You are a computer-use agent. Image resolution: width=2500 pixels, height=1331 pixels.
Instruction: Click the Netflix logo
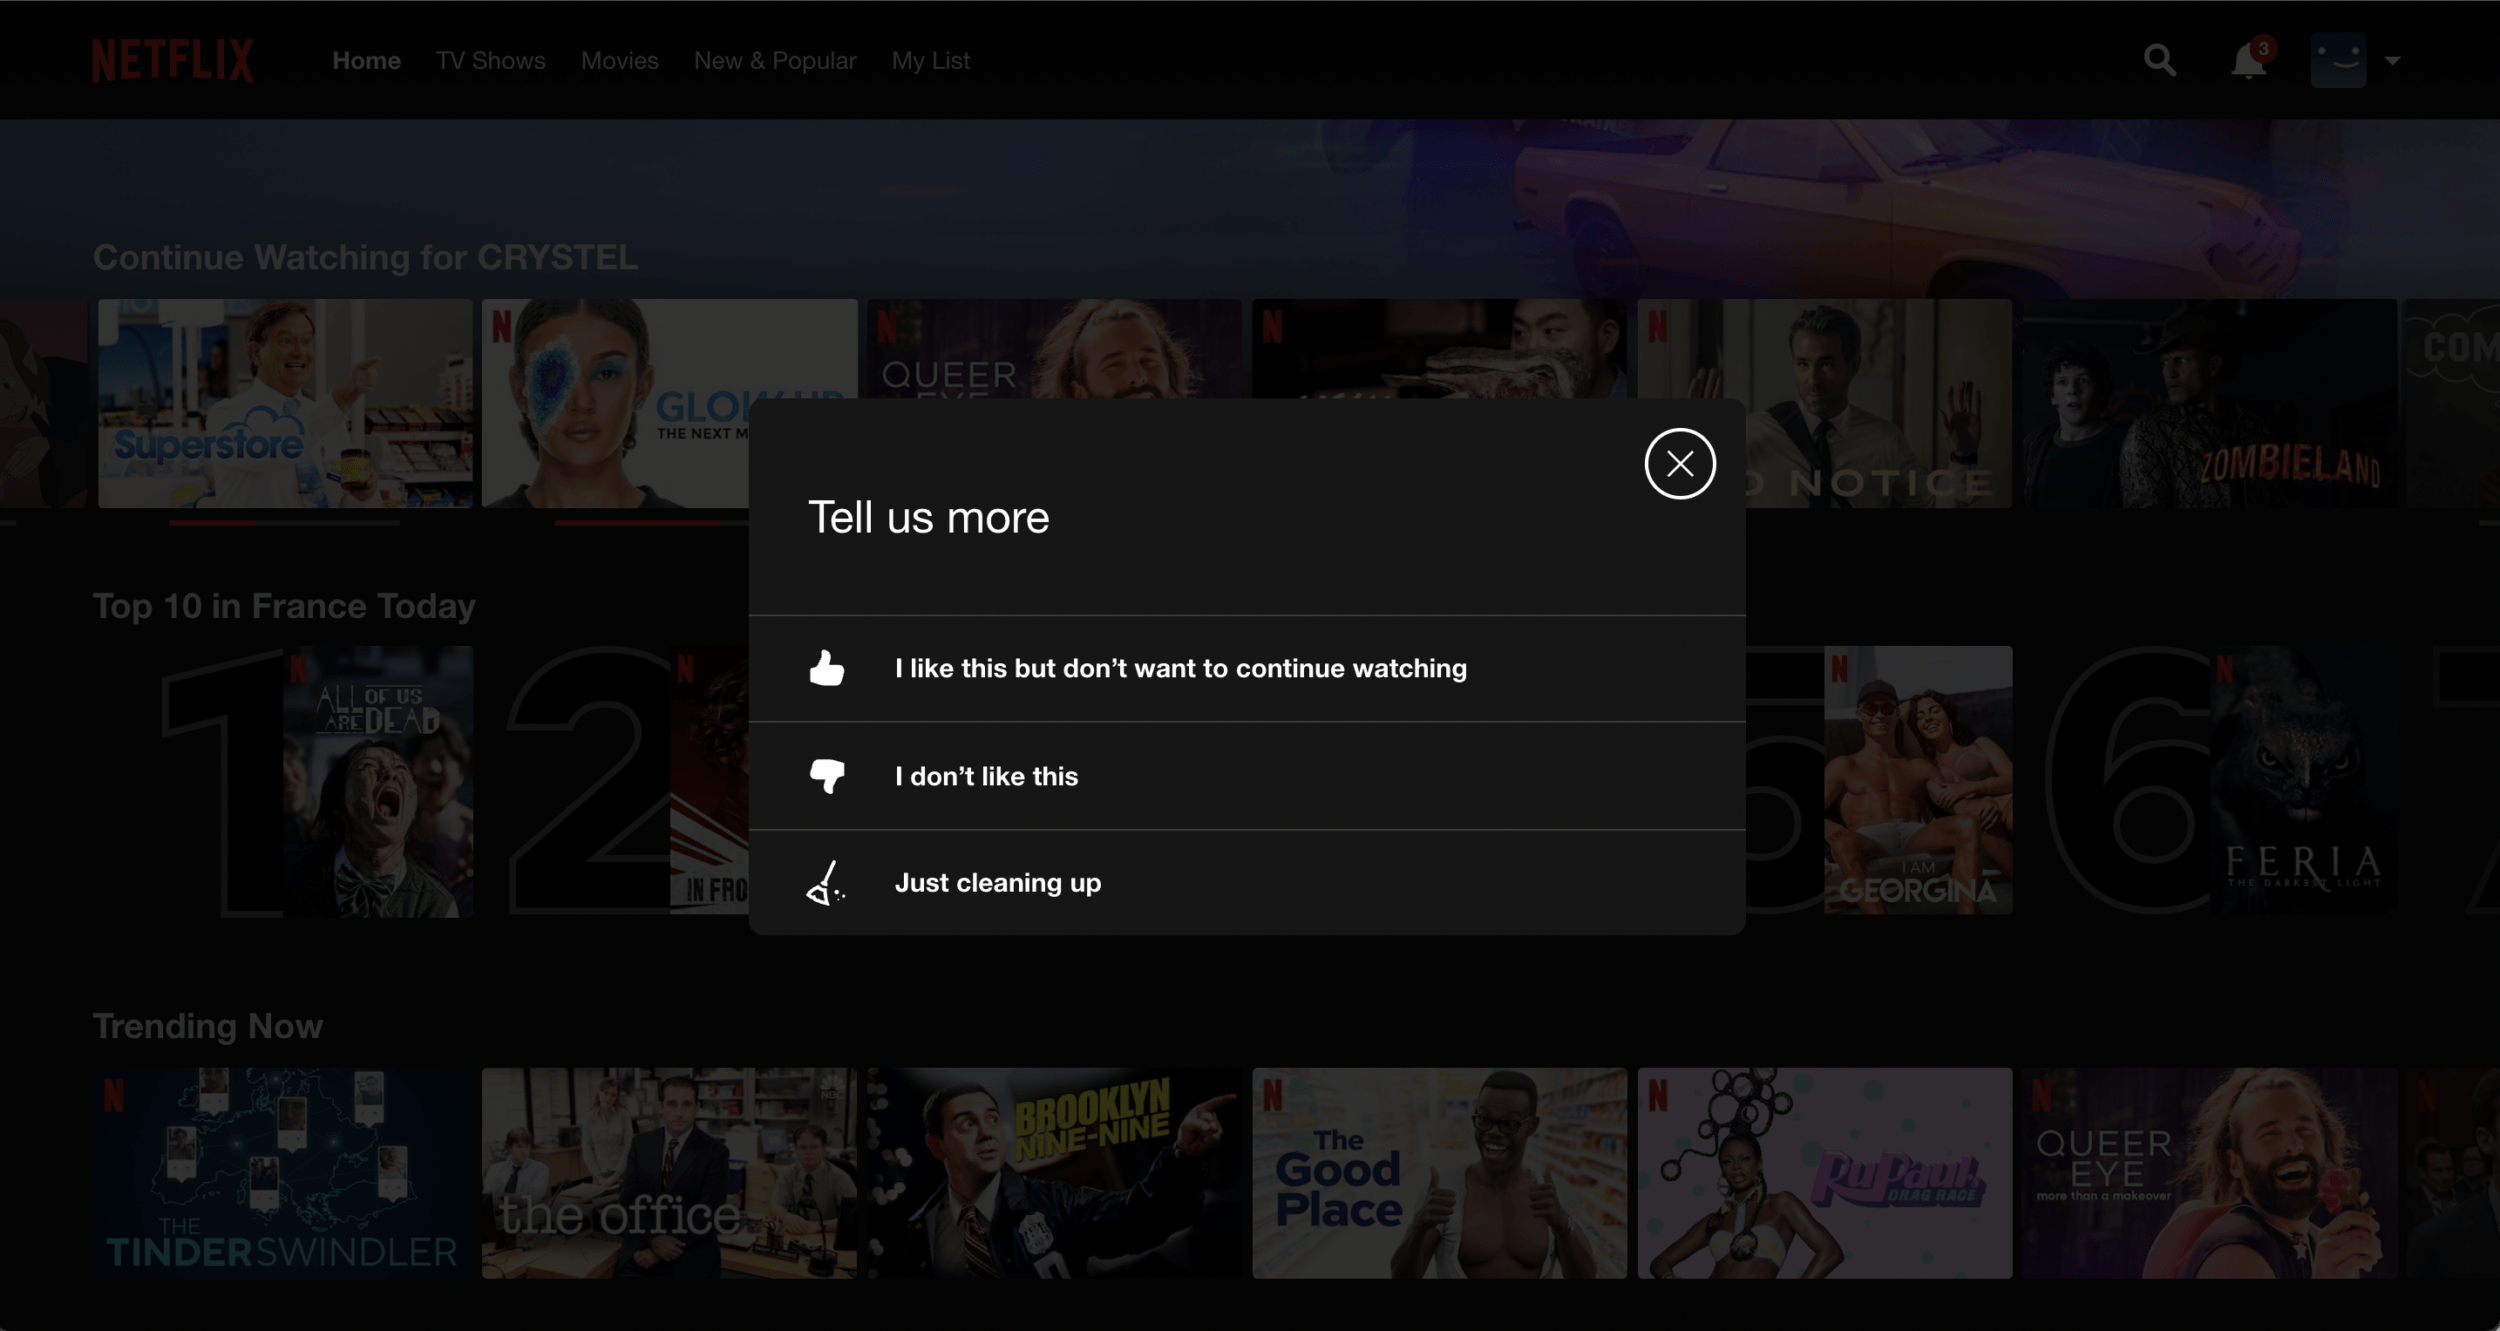(x=172, y=61)
